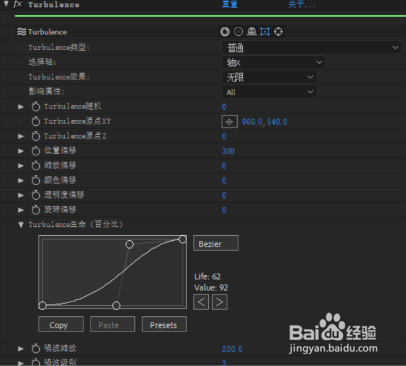Go to previous curve point button

pyautogui.click(x=201, y=302)
